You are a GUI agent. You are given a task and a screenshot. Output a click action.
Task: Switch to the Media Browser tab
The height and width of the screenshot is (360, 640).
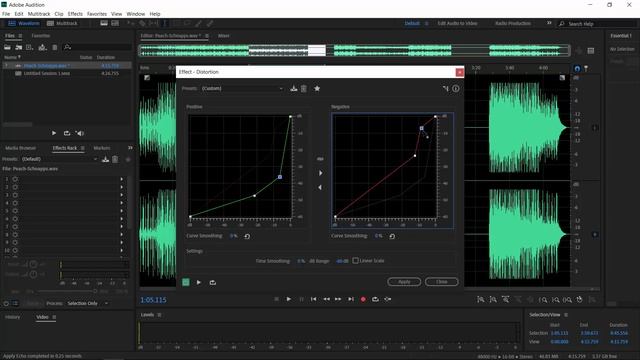click(20, 148)
